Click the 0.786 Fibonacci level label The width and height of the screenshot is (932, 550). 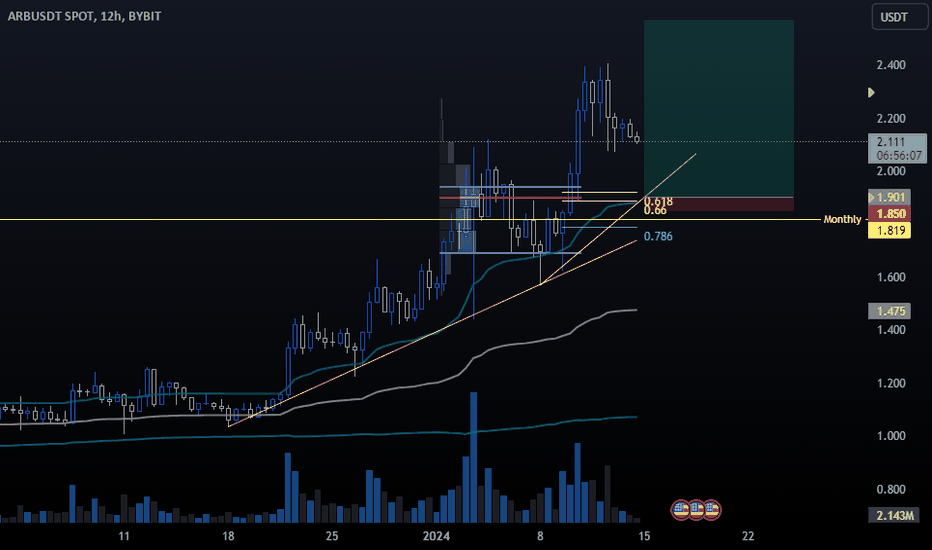pyautogui.click(x=659, y=236)
